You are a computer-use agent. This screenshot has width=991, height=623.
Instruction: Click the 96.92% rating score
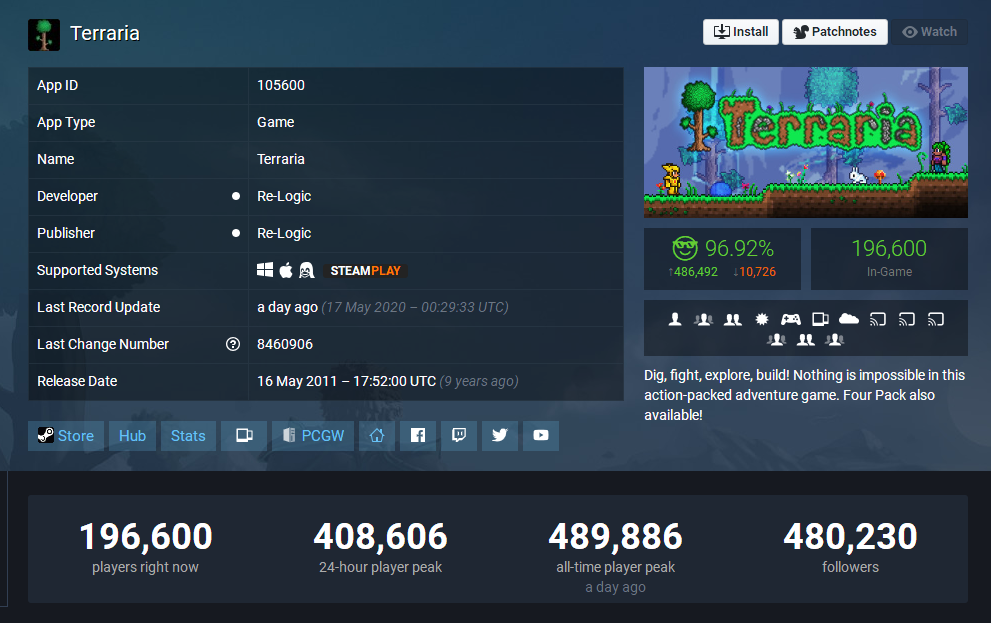point(739,248)
